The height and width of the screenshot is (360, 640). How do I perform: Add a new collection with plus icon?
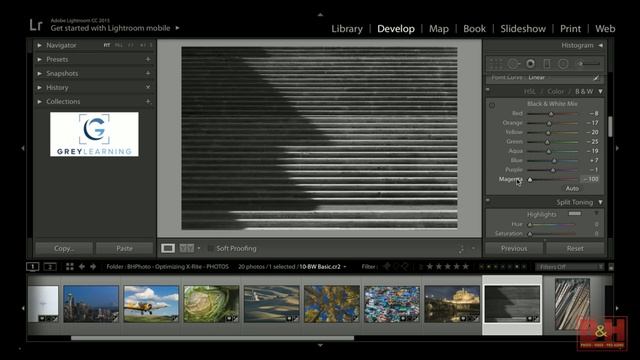point(148,101)
